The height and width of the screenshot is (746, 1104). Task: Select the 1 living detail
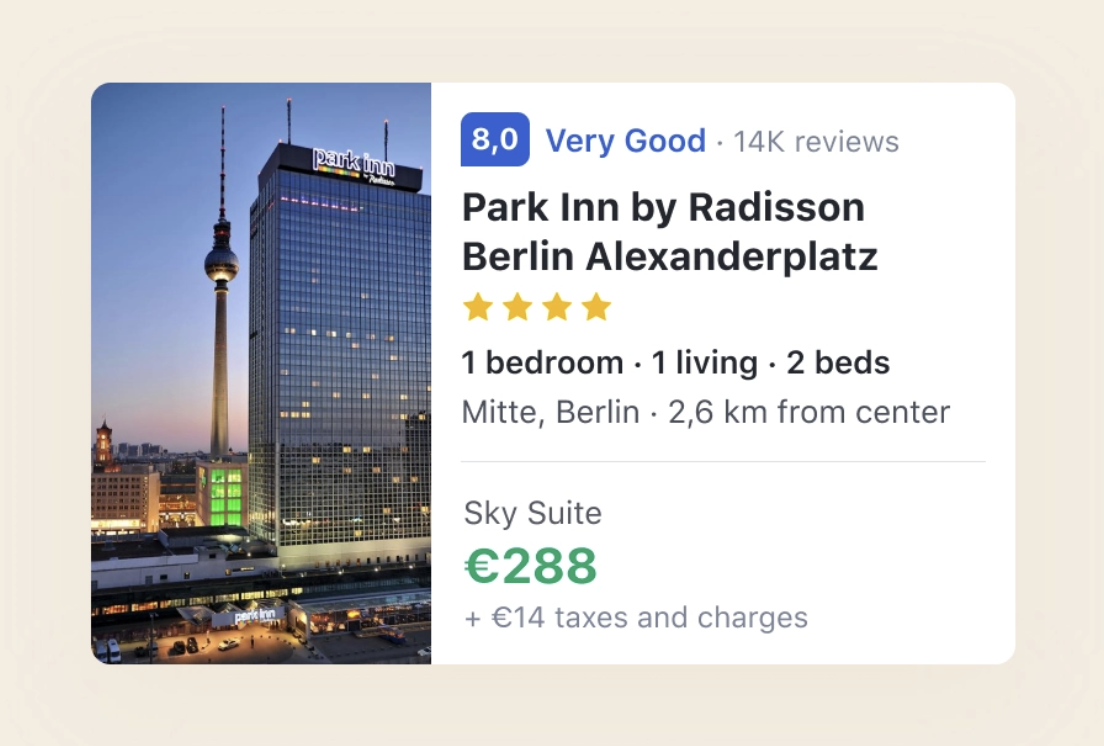pyautogui.click(x=704, y=363)
